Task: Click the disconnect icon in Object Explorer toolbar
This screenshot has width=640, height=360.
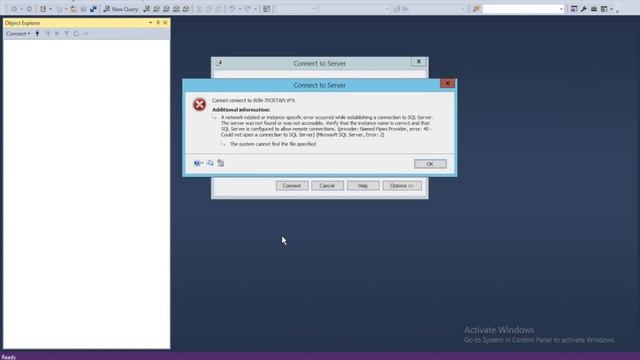Action: click(x=48, y=33)
